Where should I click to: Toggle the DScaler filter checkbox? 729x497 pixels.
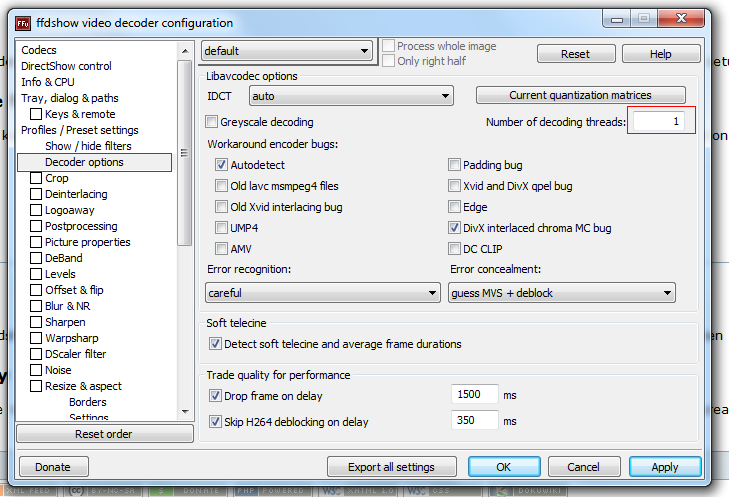pos(36,354)
